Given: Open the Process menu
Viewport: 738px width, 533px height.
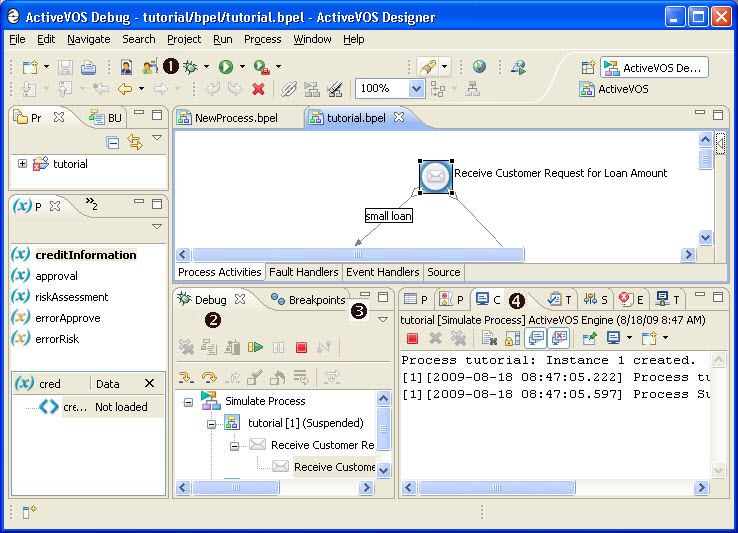Looking at the screenshot, I should click(x=263, y=39).
